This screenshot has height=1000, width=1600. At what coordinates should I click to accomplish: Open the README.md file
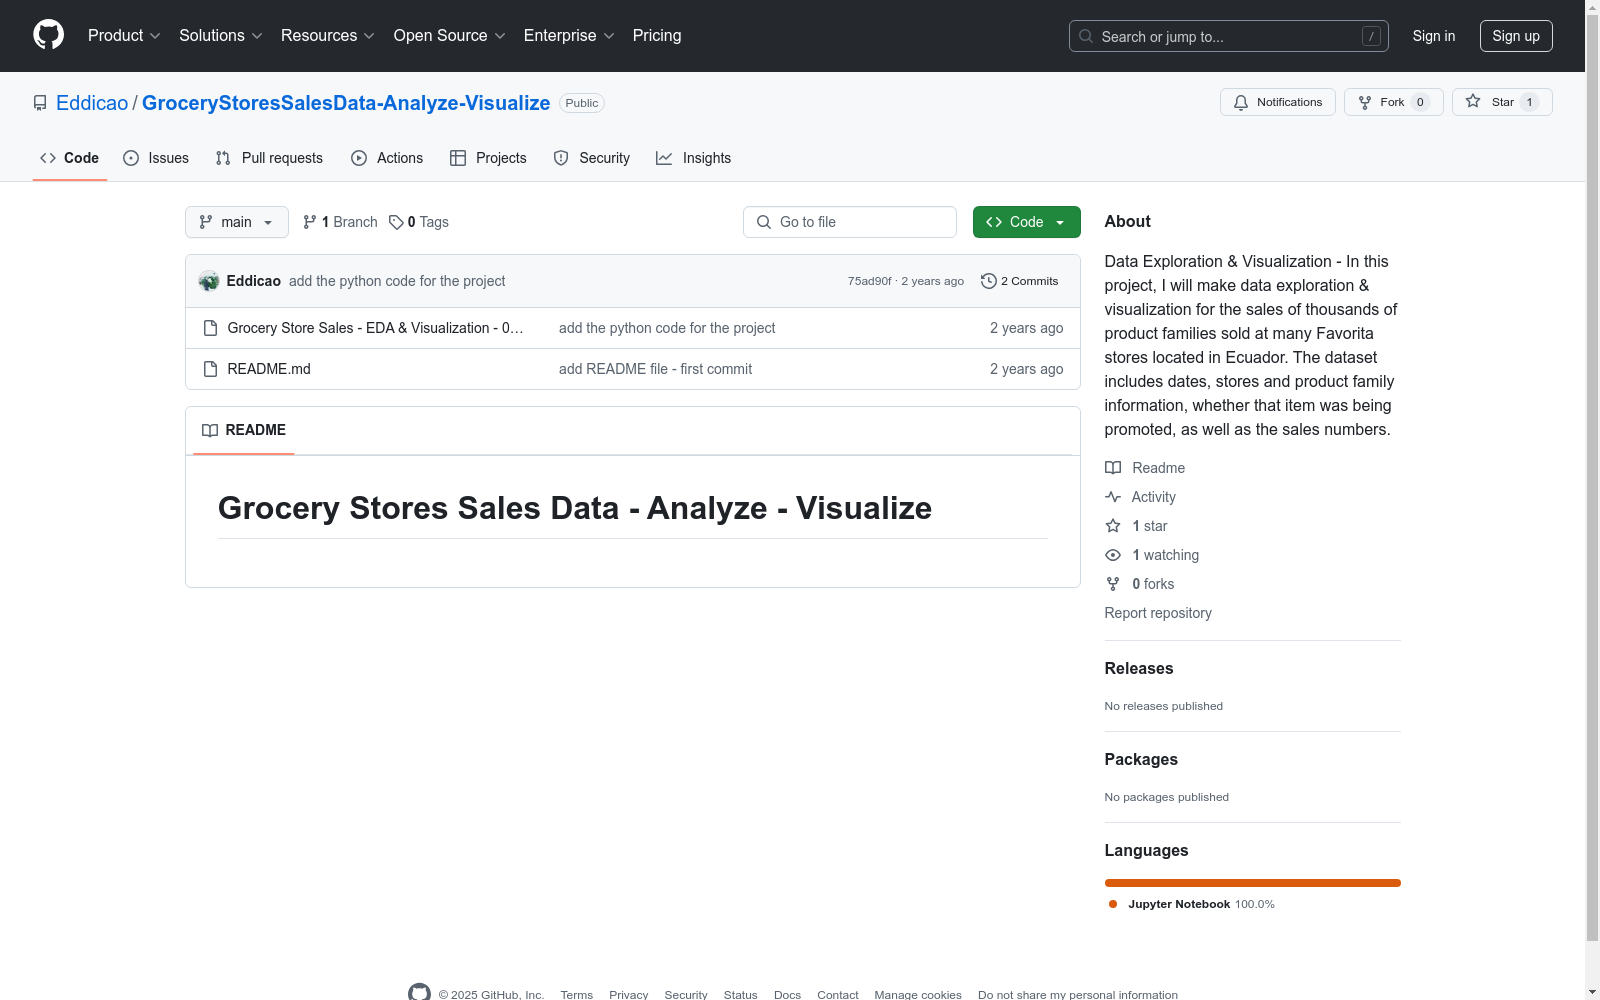(269, 369)
